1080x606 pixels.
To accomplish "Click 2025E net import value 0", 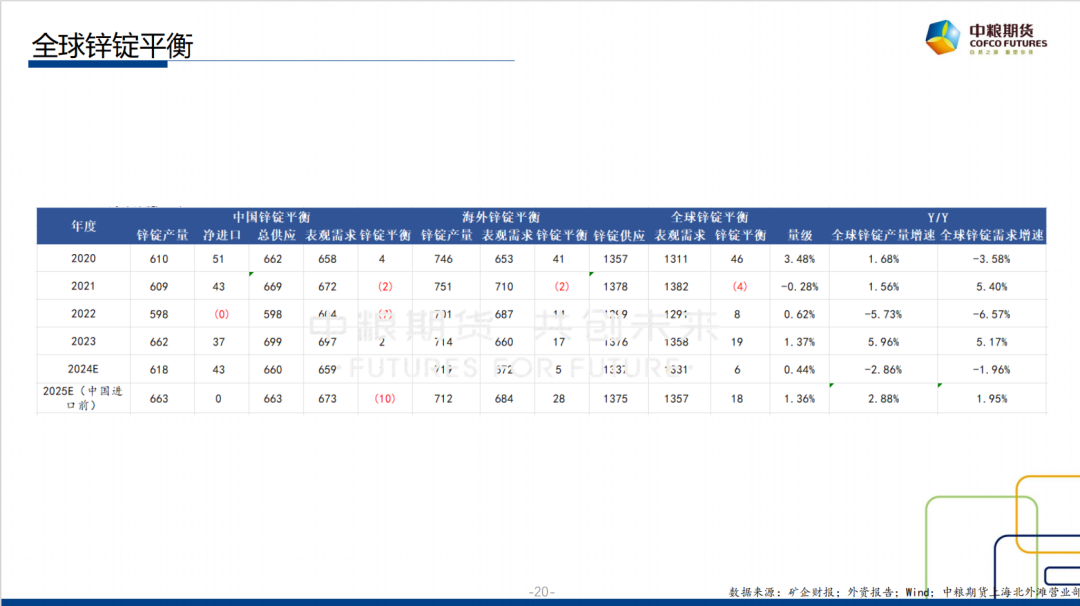I will (x=218, y=399).
